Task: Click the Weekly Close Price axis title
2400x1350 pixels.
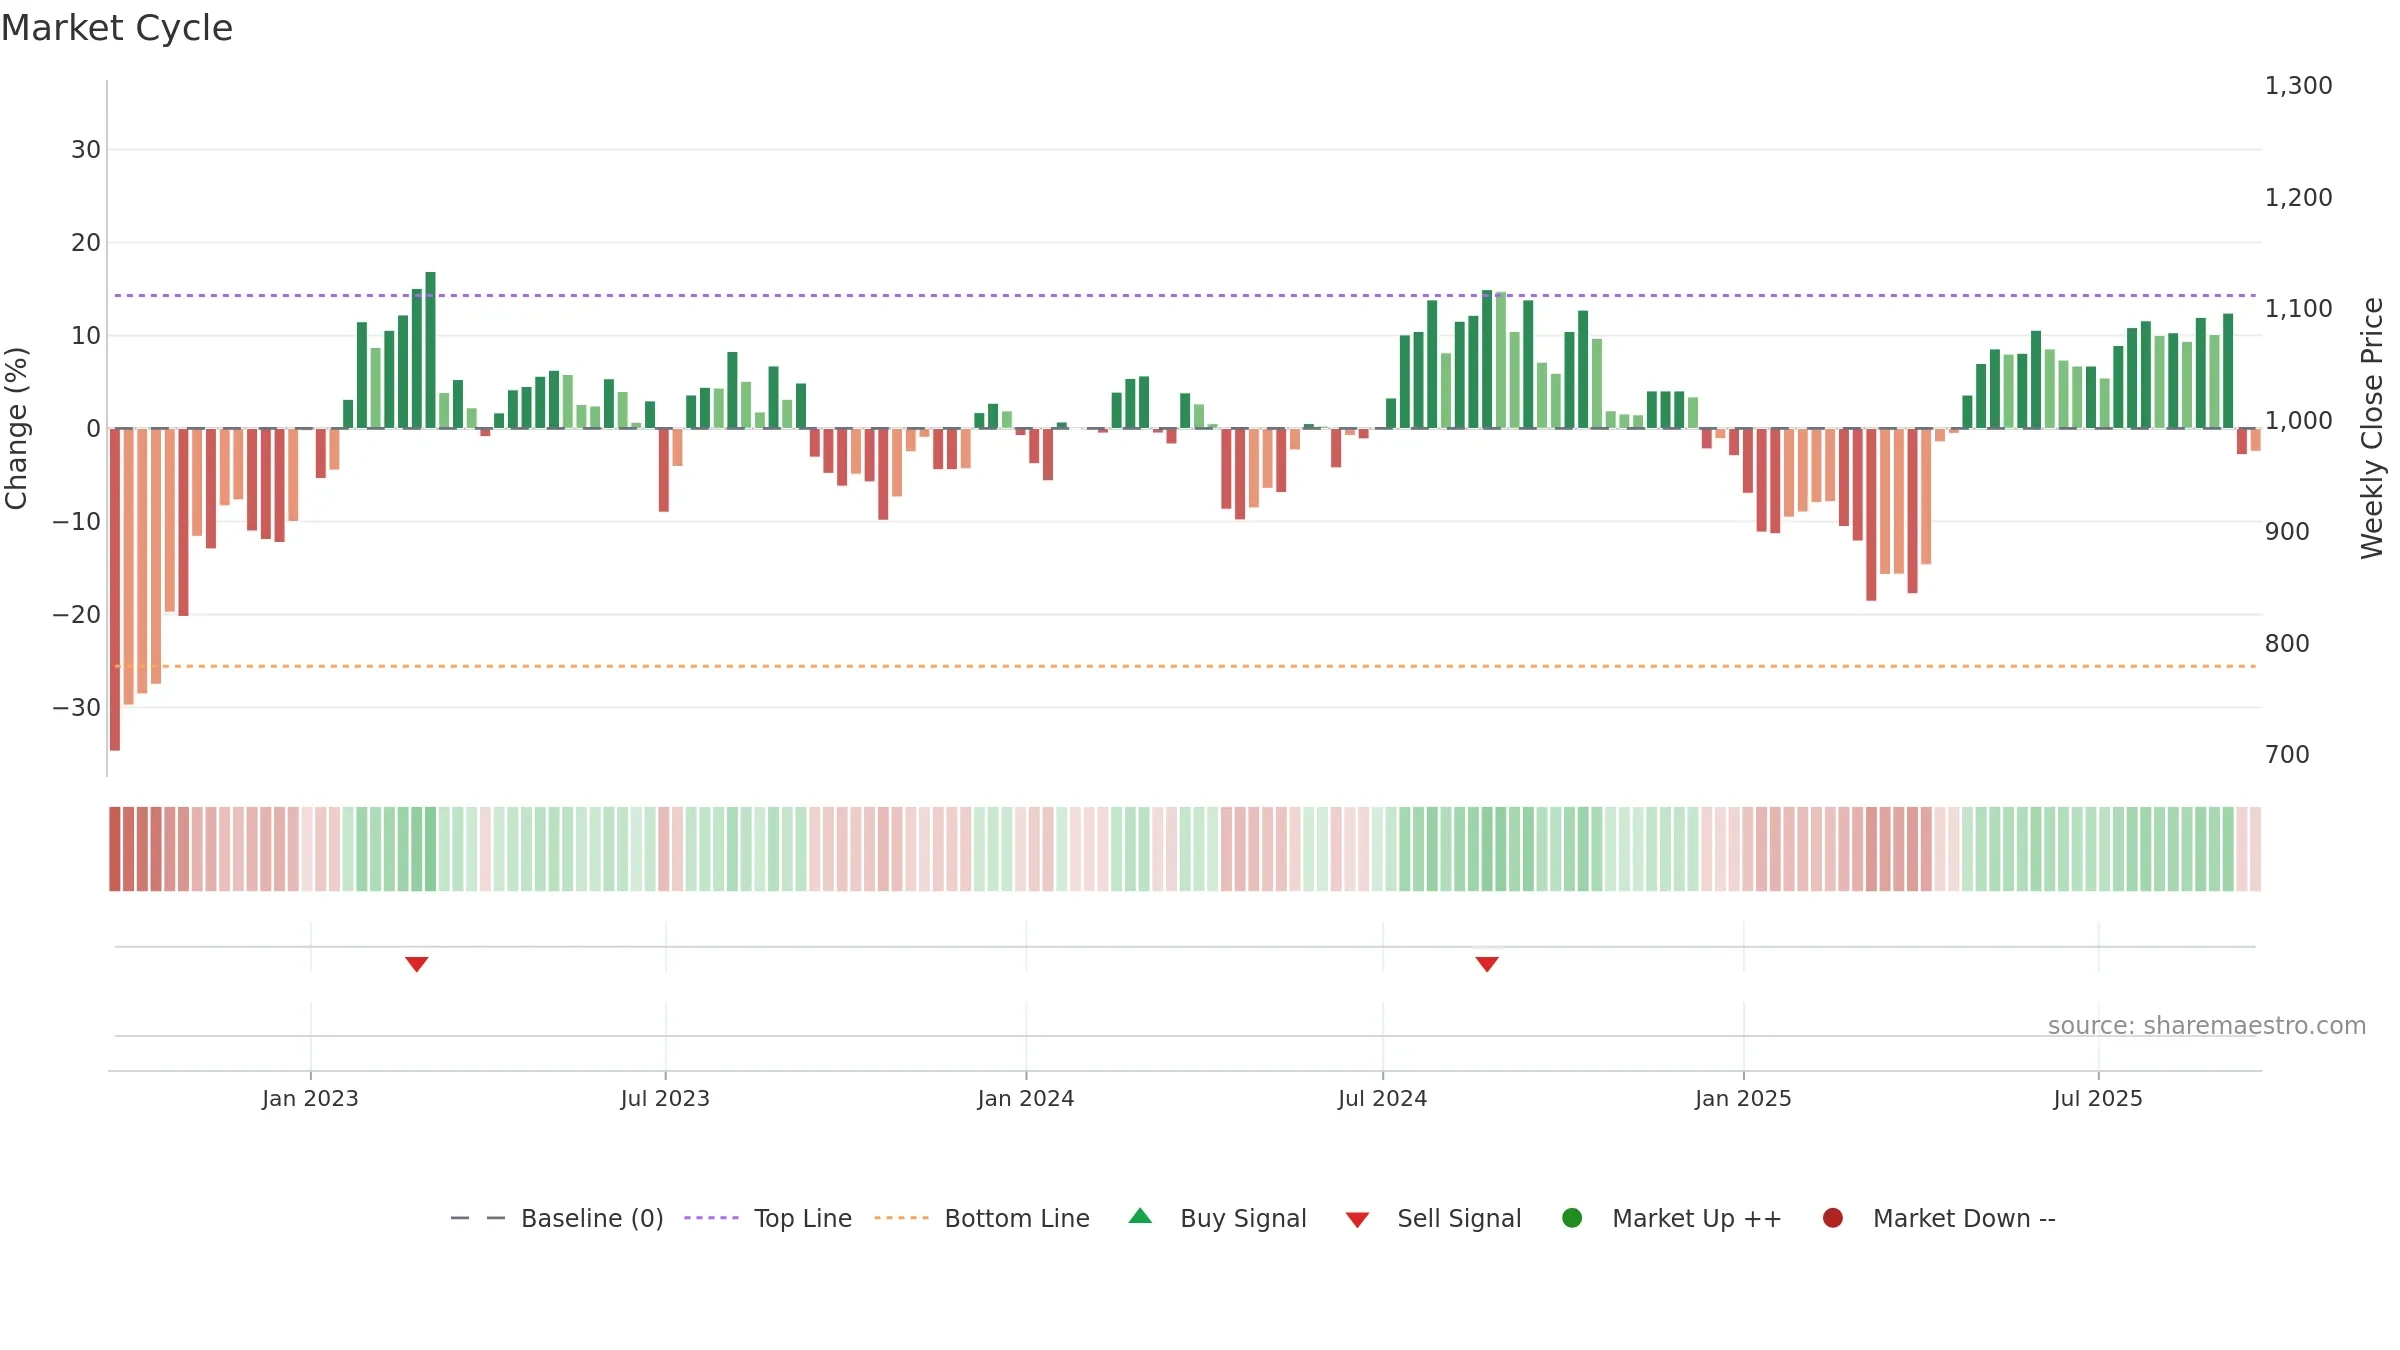Action: [2372, 428]
